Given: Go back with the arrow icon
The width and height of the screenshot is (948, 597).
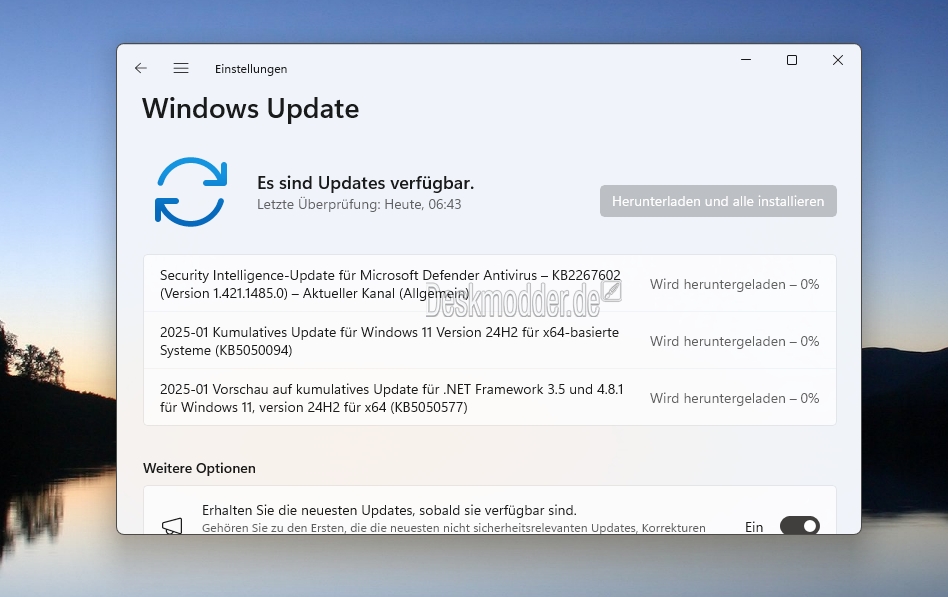Looking at the screenshot, I should [141, 68].
